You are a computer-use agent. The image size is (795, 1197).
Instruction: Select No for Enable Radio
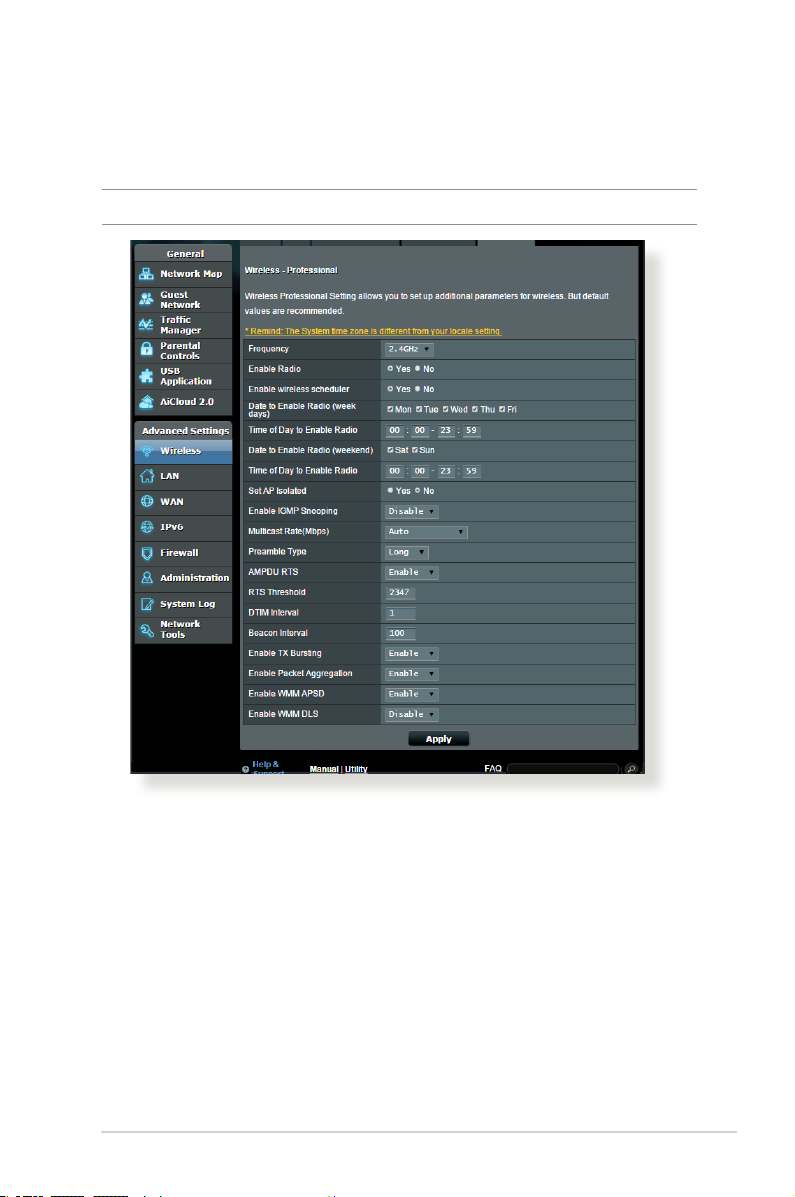[418, 369]
